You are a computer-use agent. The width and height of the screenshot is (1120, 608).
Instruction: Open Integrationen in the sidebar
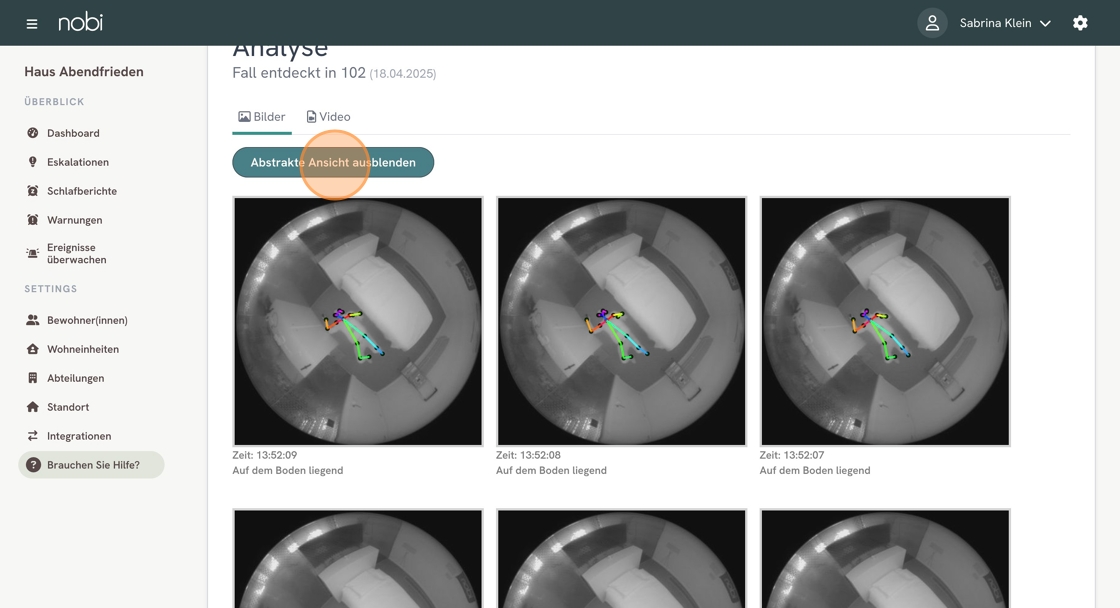(x=78, y=436)
